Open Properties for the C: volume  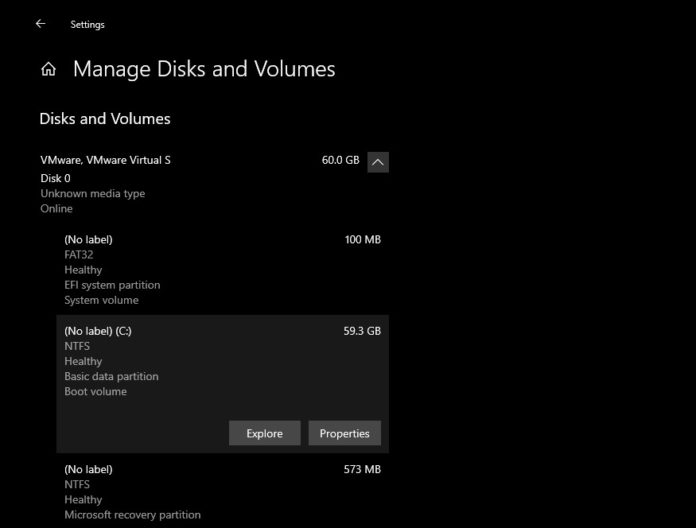pos(344,433)
